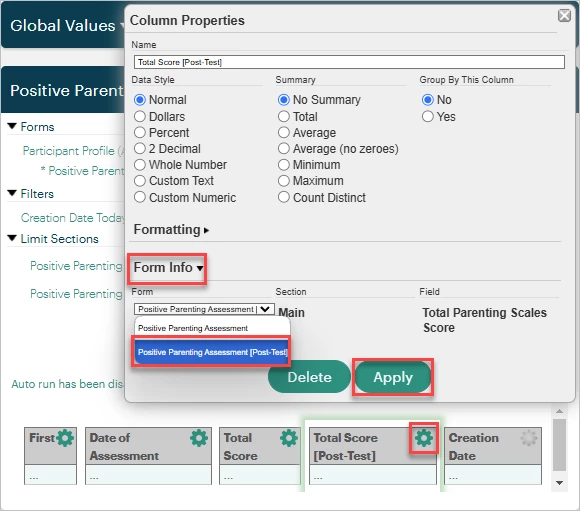Select Custom Numeric data style

140,197
